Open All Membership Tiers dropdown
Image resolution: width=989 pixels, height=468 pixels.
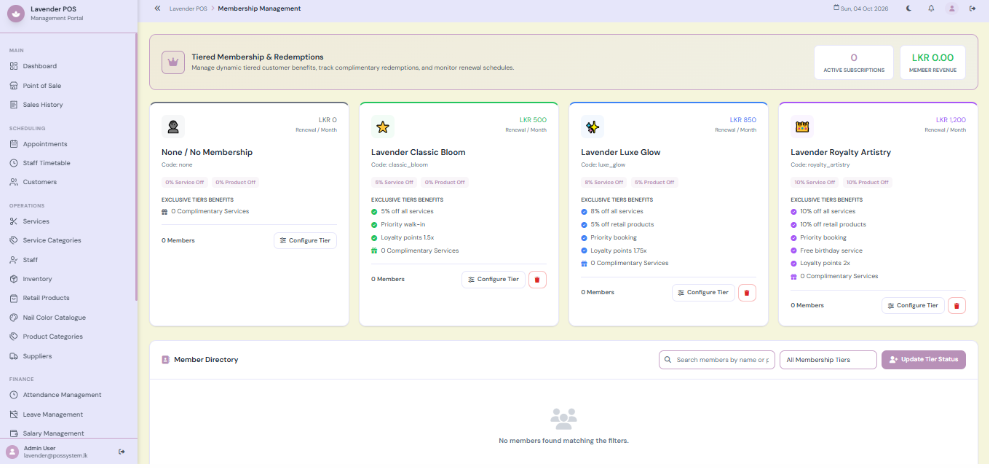tap(828, 360)
